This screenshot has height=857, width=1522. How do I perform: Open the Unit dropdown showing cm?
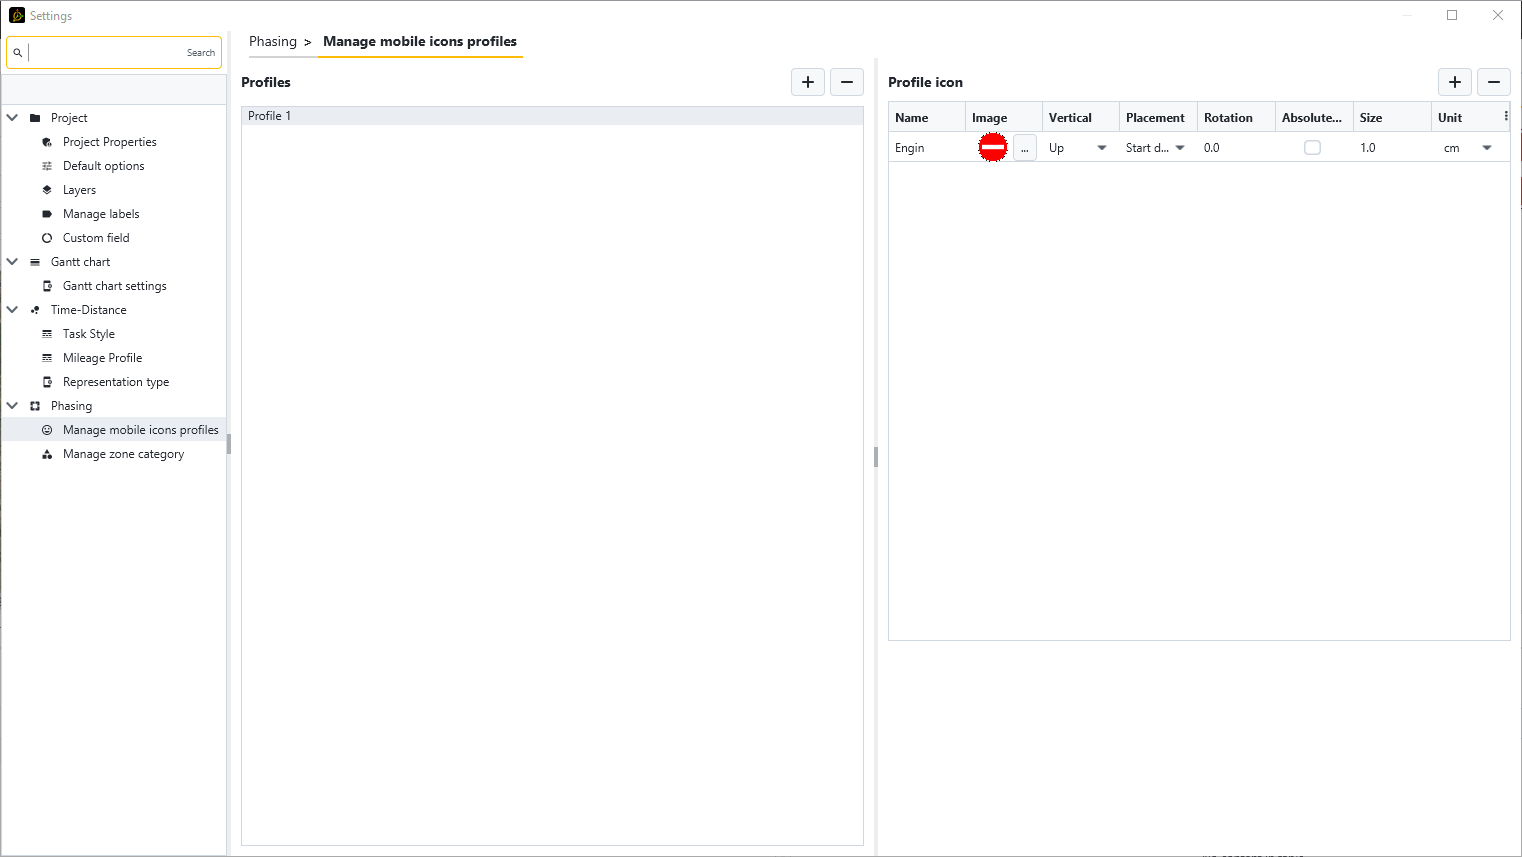click(x=1487, y=148)
